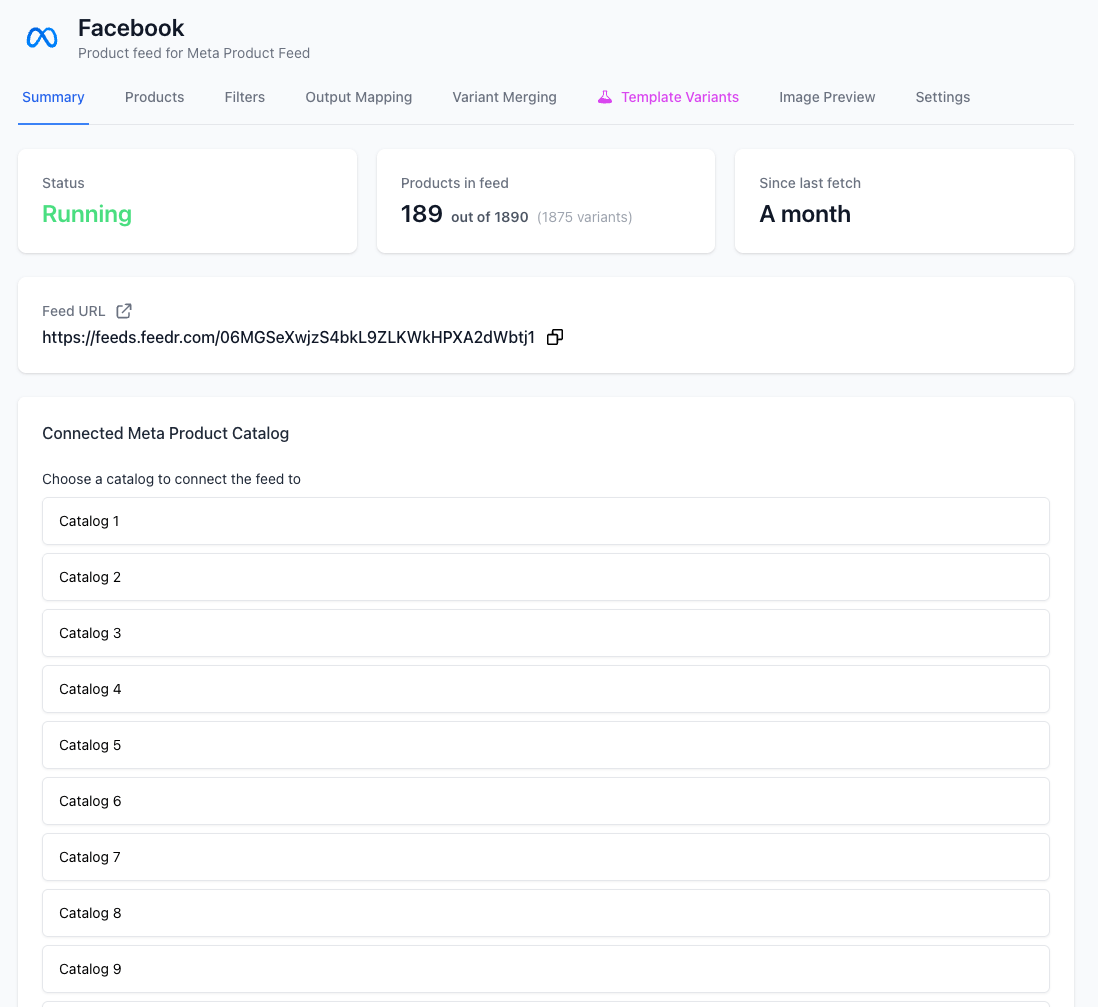This screenshot has height=1007, width=1098.
Task: Pick Catalog 3 option
Action: [545, 633]
